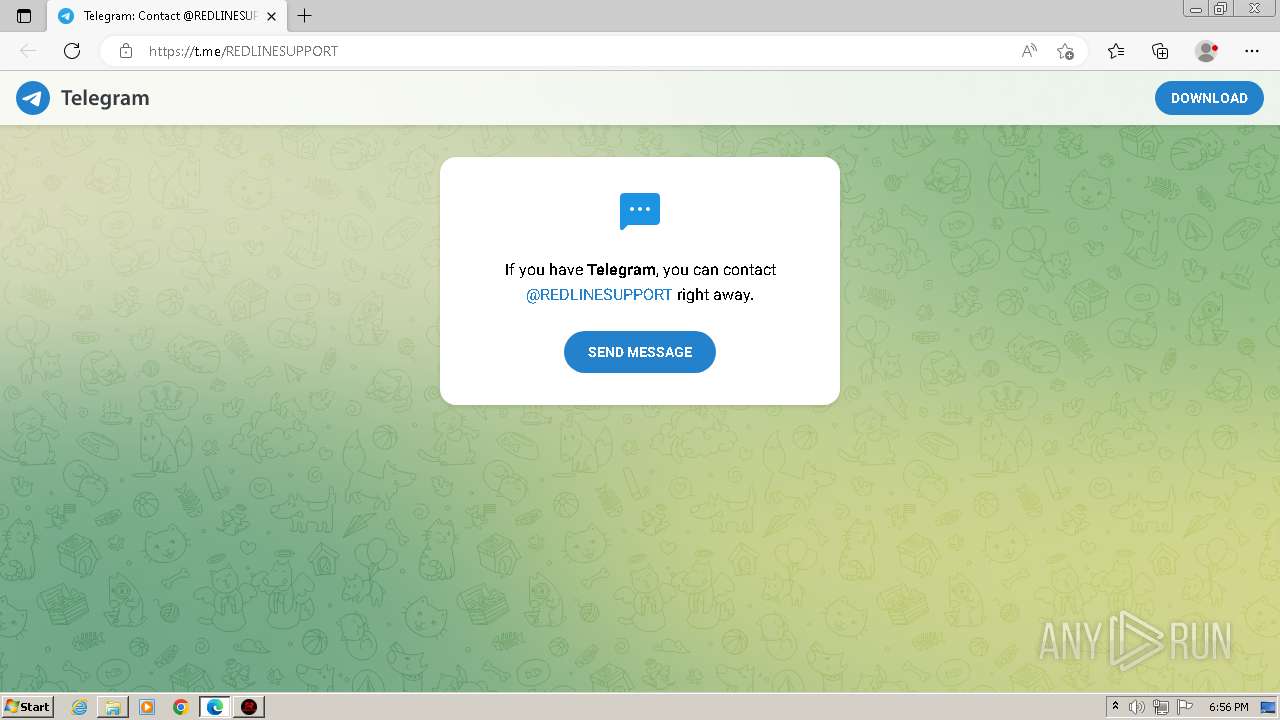Viewport: 1280px width, 720px height.
Task: Show hidden system tray icons arrow
Action: [x=1115, y=707]
